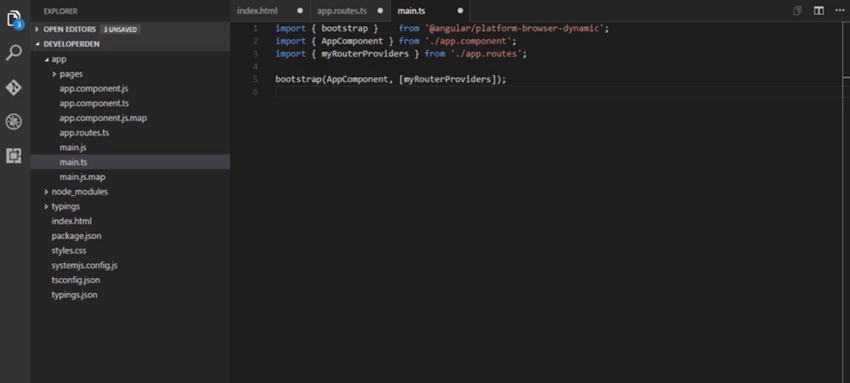Open index.html in the file tree
Viewport: 850px width, 383px height.
pos(72,221)
